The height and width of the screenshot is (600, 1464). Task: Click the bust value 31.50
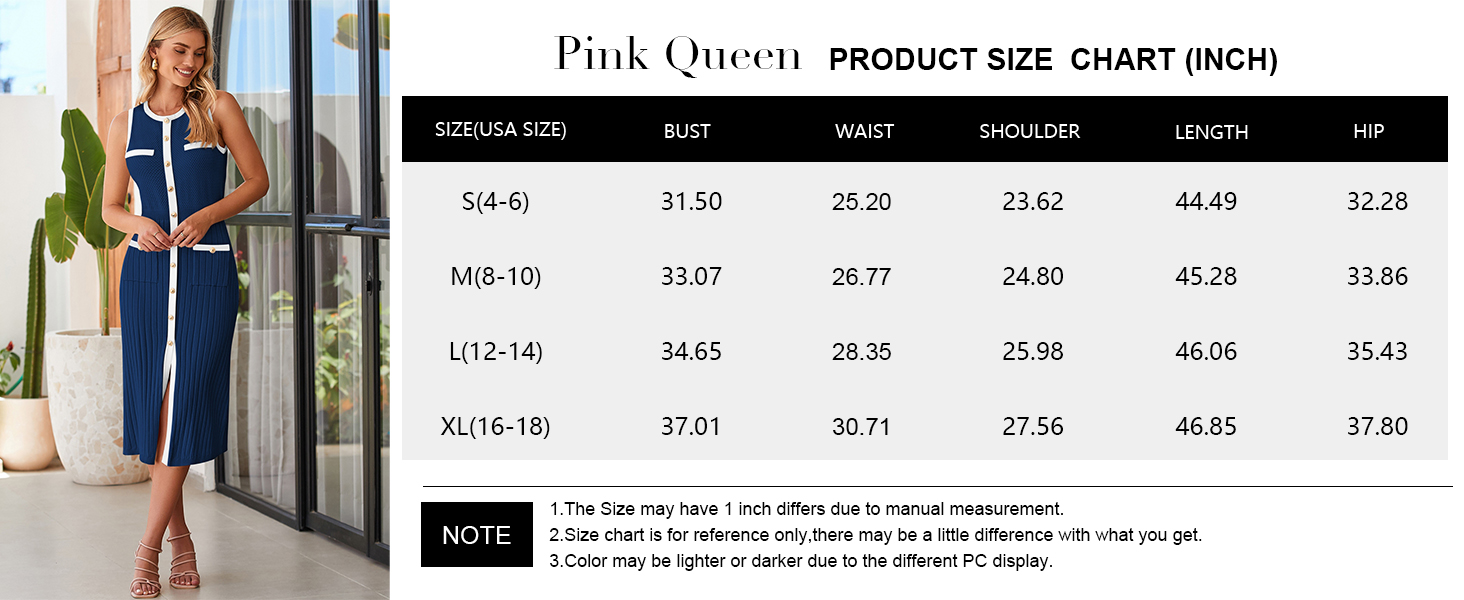(x=691, y=201)
